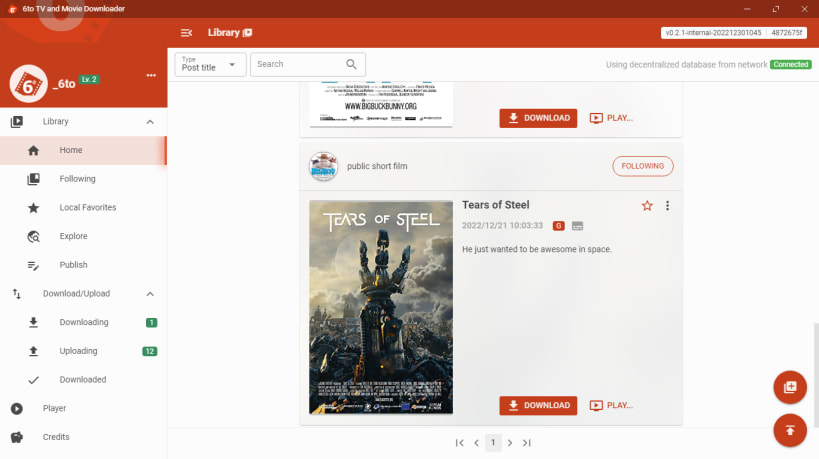Open the public short film channel name

[377, 167]
